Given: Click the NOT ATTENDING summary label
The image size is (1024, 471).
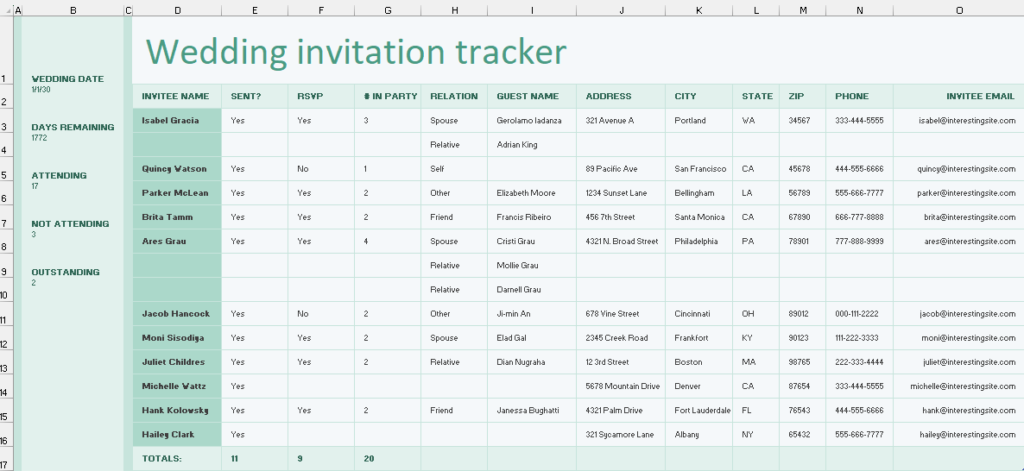Looking at the screenshot, I should [x=70, y=224].
